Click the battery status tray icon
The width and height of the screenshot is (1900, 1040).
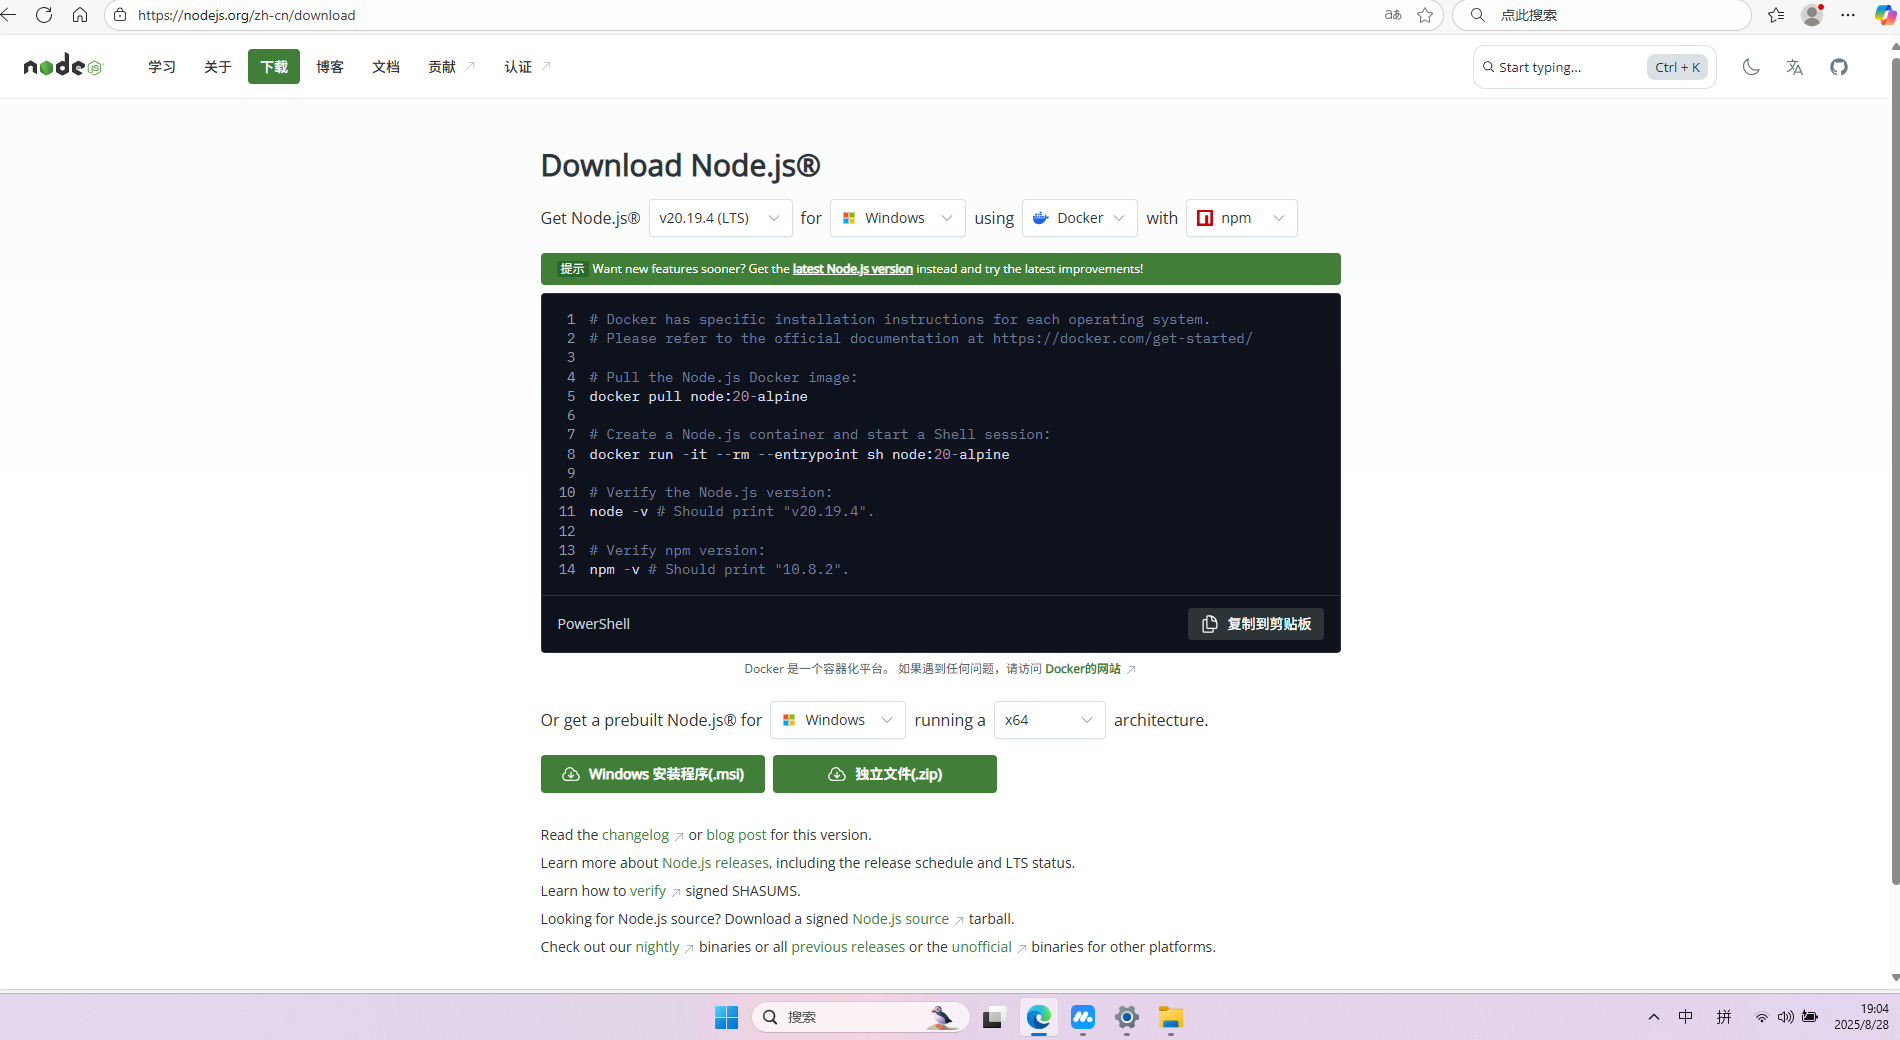(1810, 1017)
